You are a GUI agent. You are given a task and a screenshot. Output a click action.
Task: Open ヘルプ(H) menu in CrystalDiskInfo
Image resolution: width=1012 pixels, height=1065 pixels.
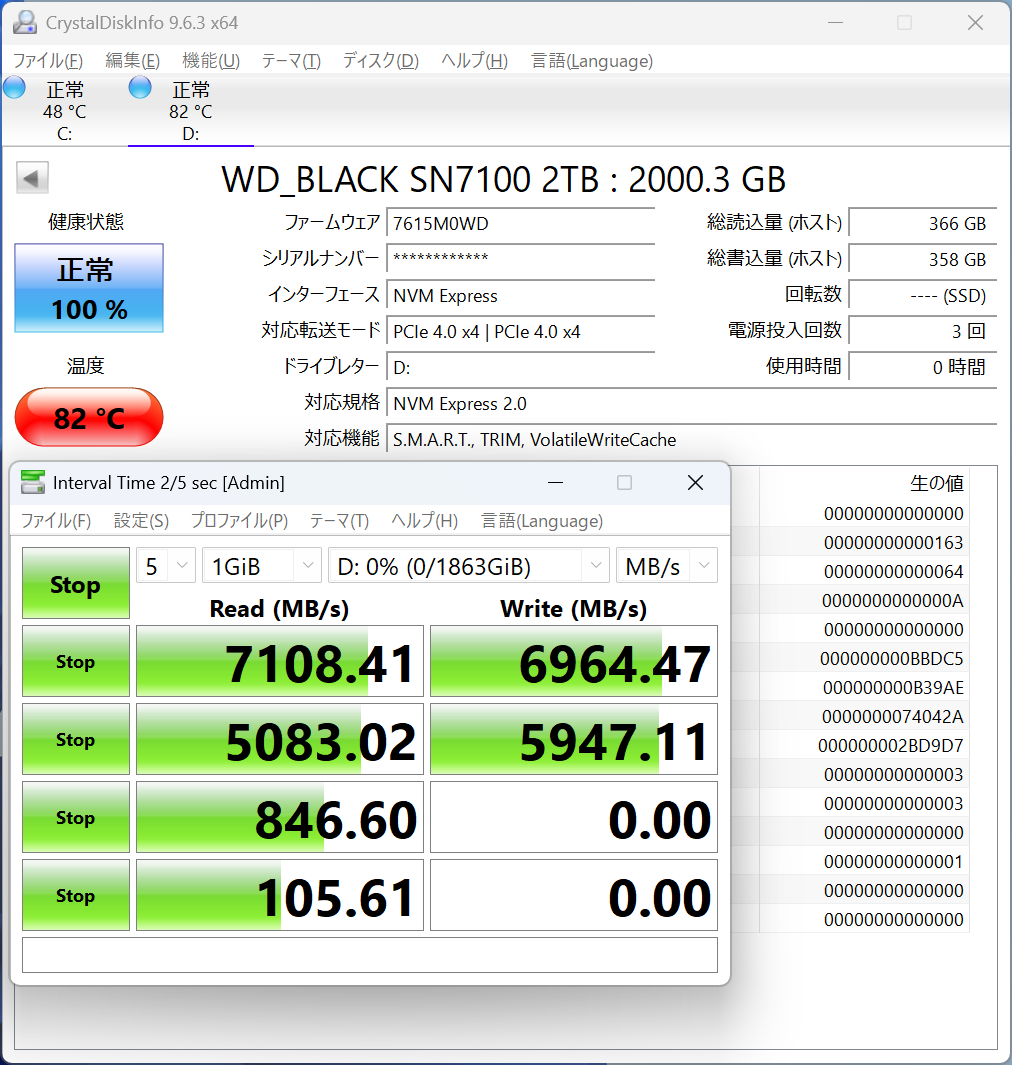474,61
